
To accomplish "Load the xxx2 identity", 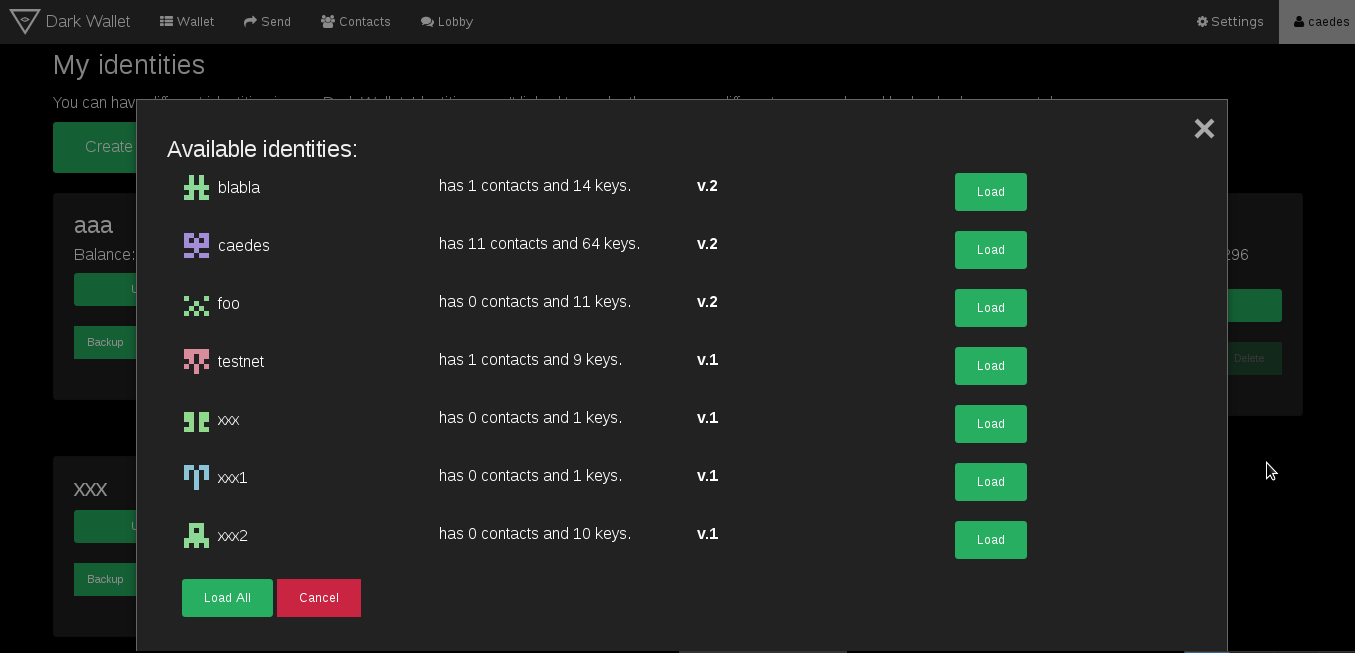I will [x=990, y=540].
